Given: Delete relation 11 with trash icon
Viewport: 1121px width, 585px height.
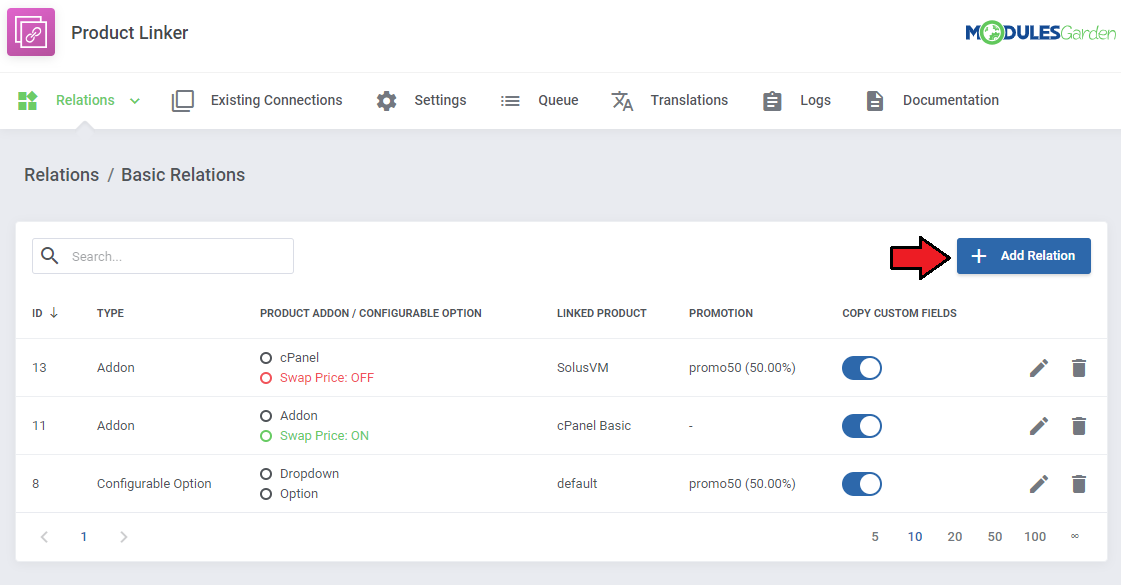Looking at the screenshot, I should [x=1079, y=426].
